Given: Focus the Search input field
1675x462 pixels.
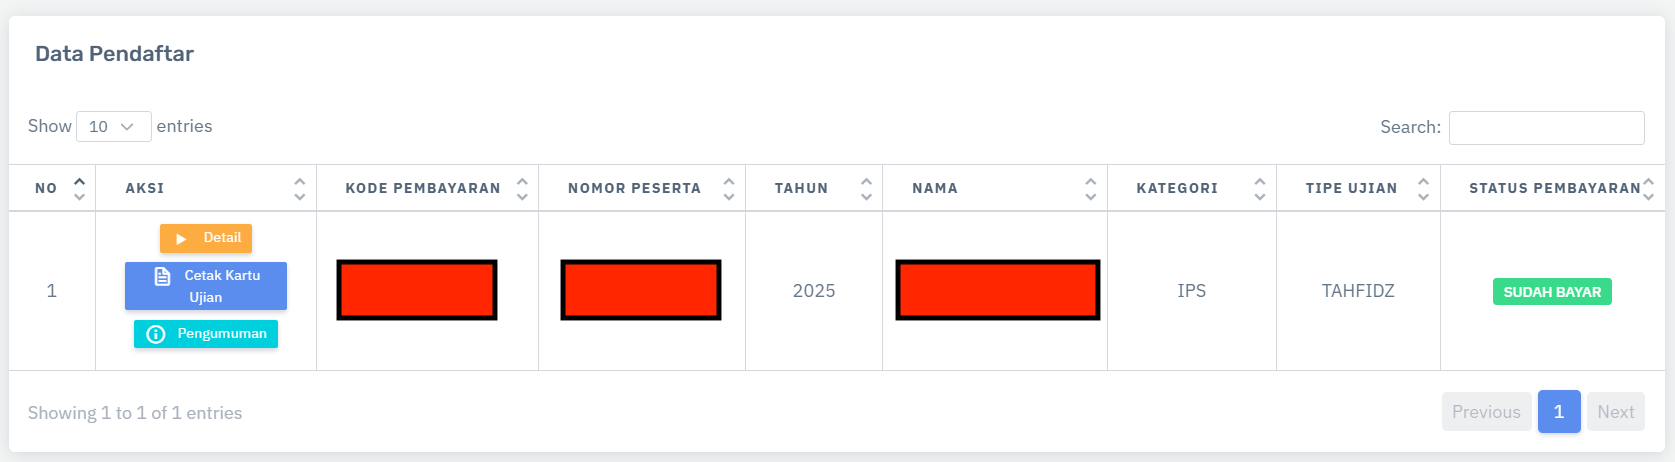Looking at the screenshot, I should [1546, 128].
